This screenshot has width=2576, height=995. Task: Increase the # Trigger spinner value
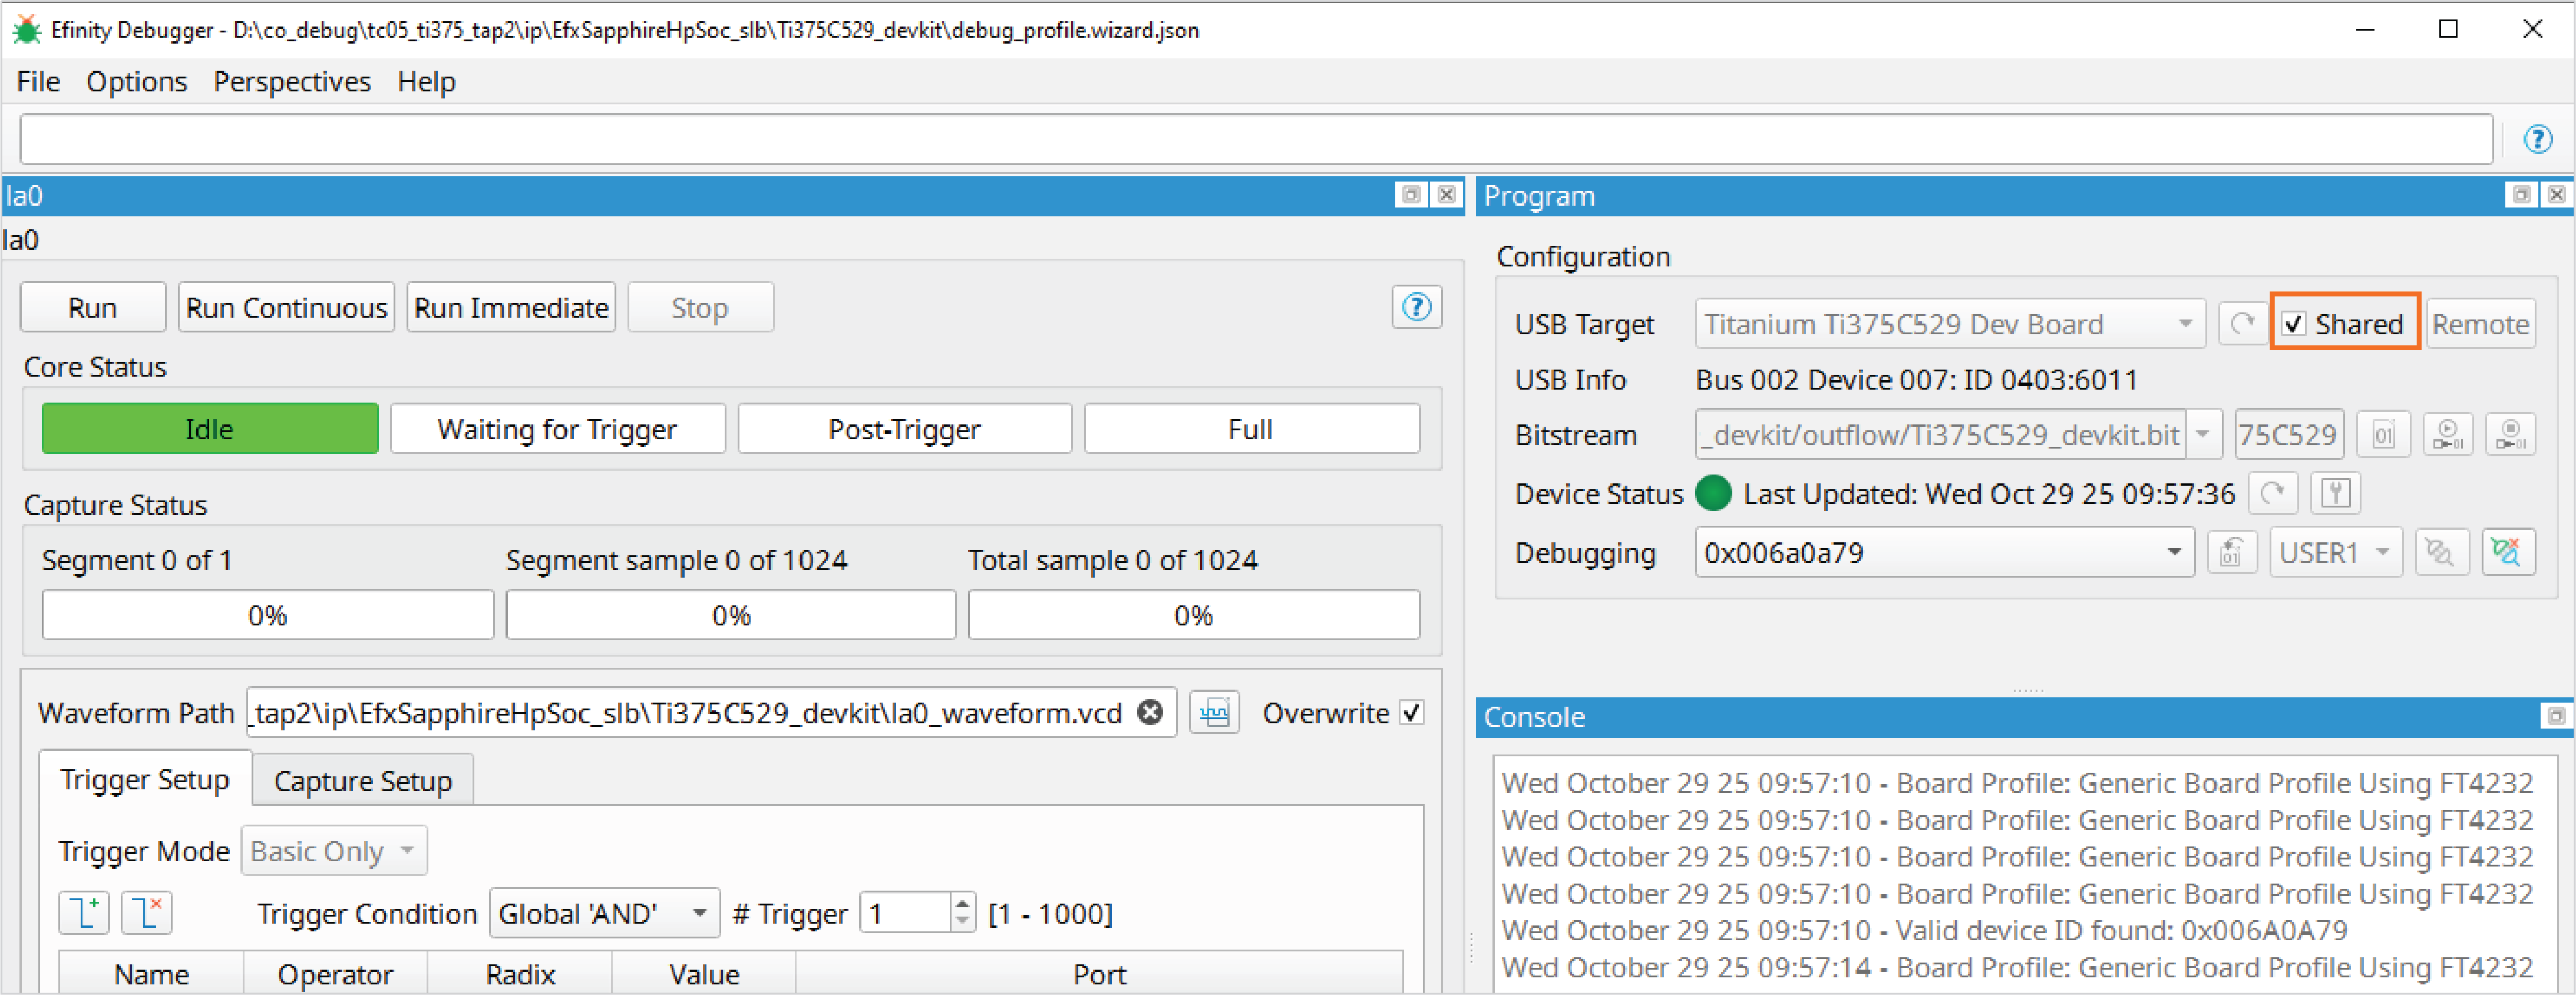click(x=961, y=903)
